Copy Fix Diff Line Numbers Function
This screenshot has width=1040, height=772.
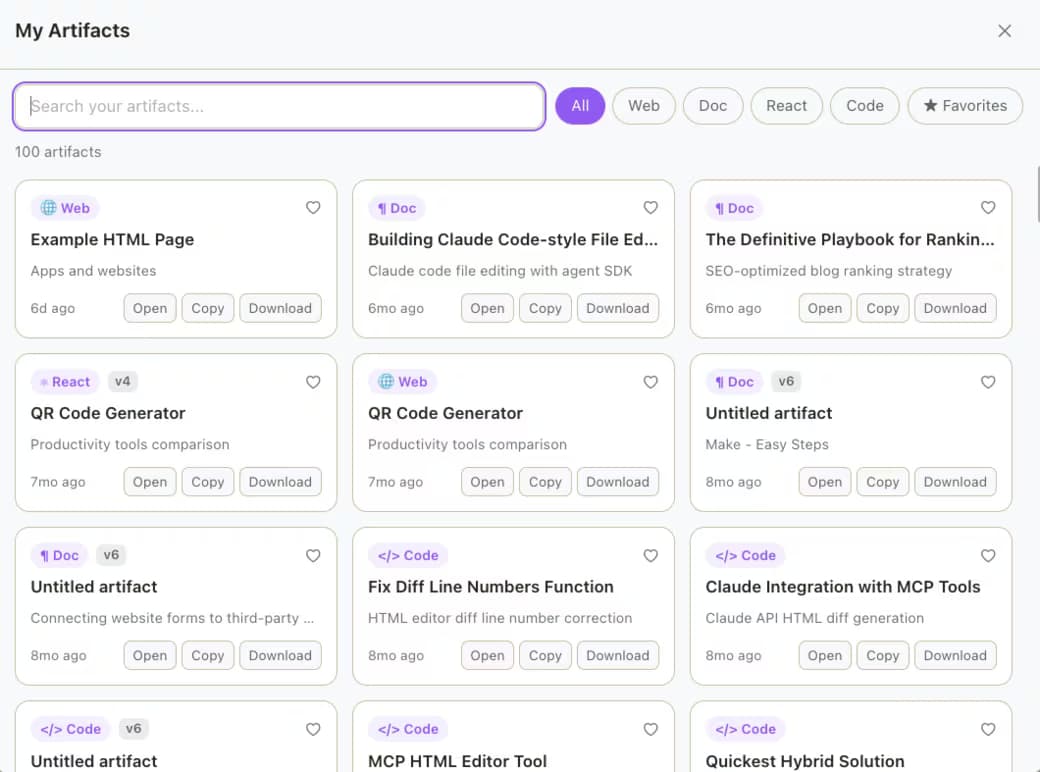[545, 656]
